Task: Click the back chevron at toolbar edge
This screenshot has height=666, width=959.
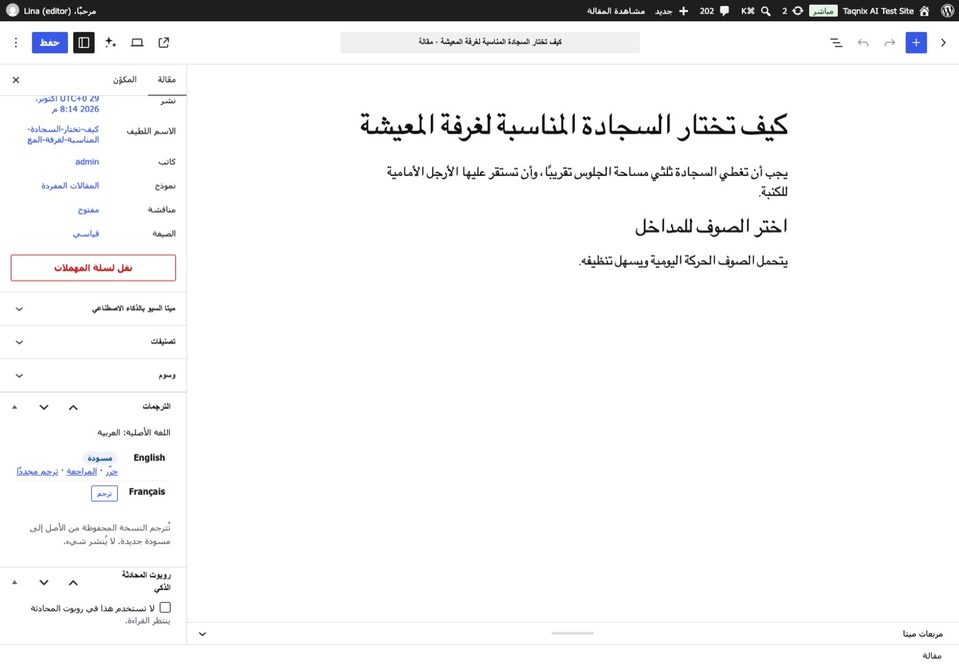Action: pyautogui.click(x=943, y=42)
